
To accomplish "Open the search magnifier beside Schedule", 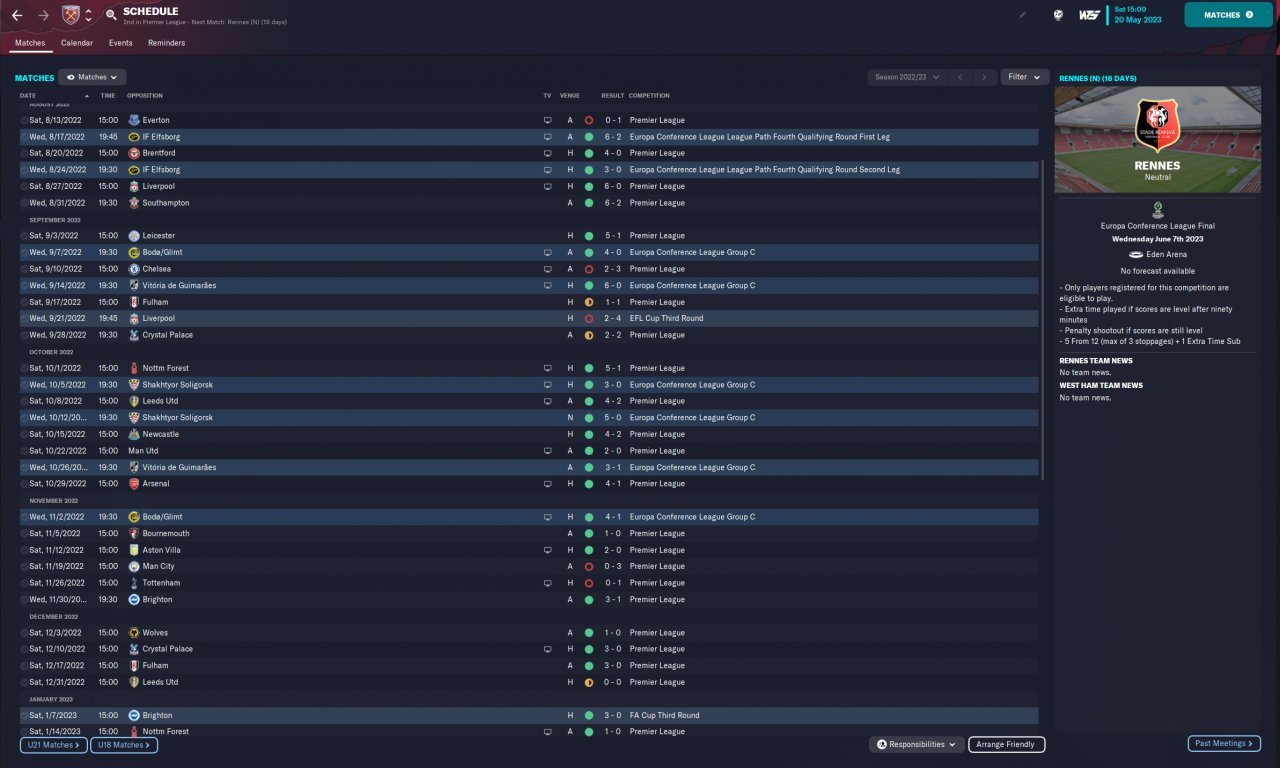I will click(110, 15).
